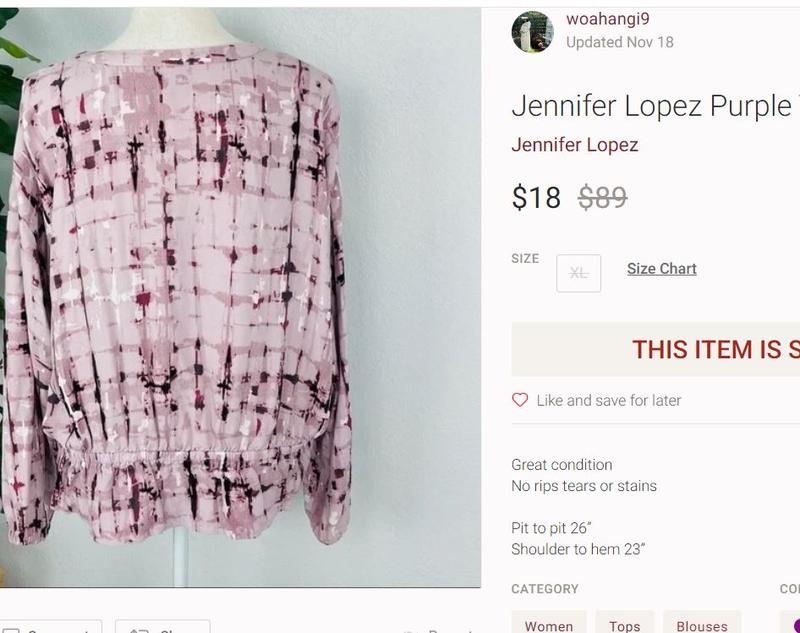This screenshot has width=800, height=633.
Task: Select the XL size box
Action: [x=579, y=273]
